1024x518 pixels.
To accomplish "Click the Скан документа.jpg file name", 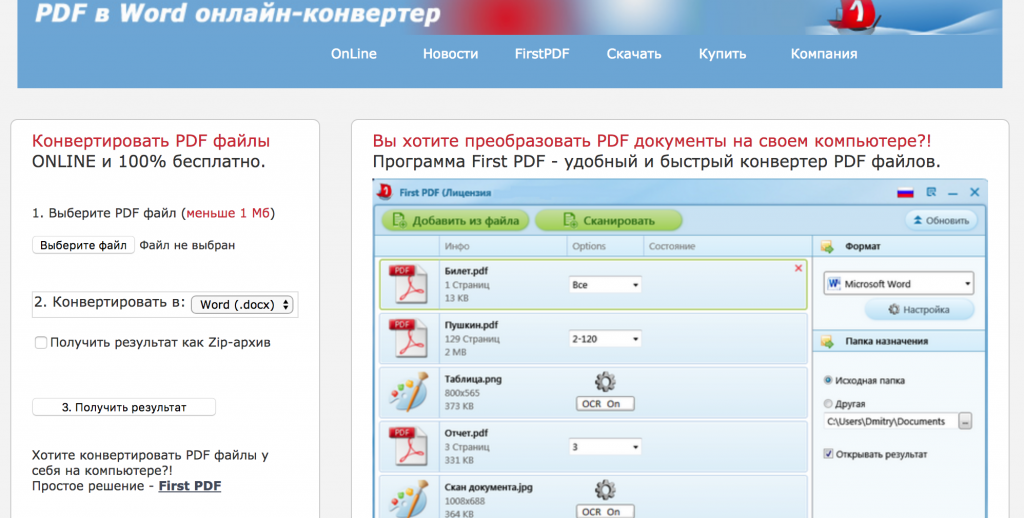I will coord(488,487).
